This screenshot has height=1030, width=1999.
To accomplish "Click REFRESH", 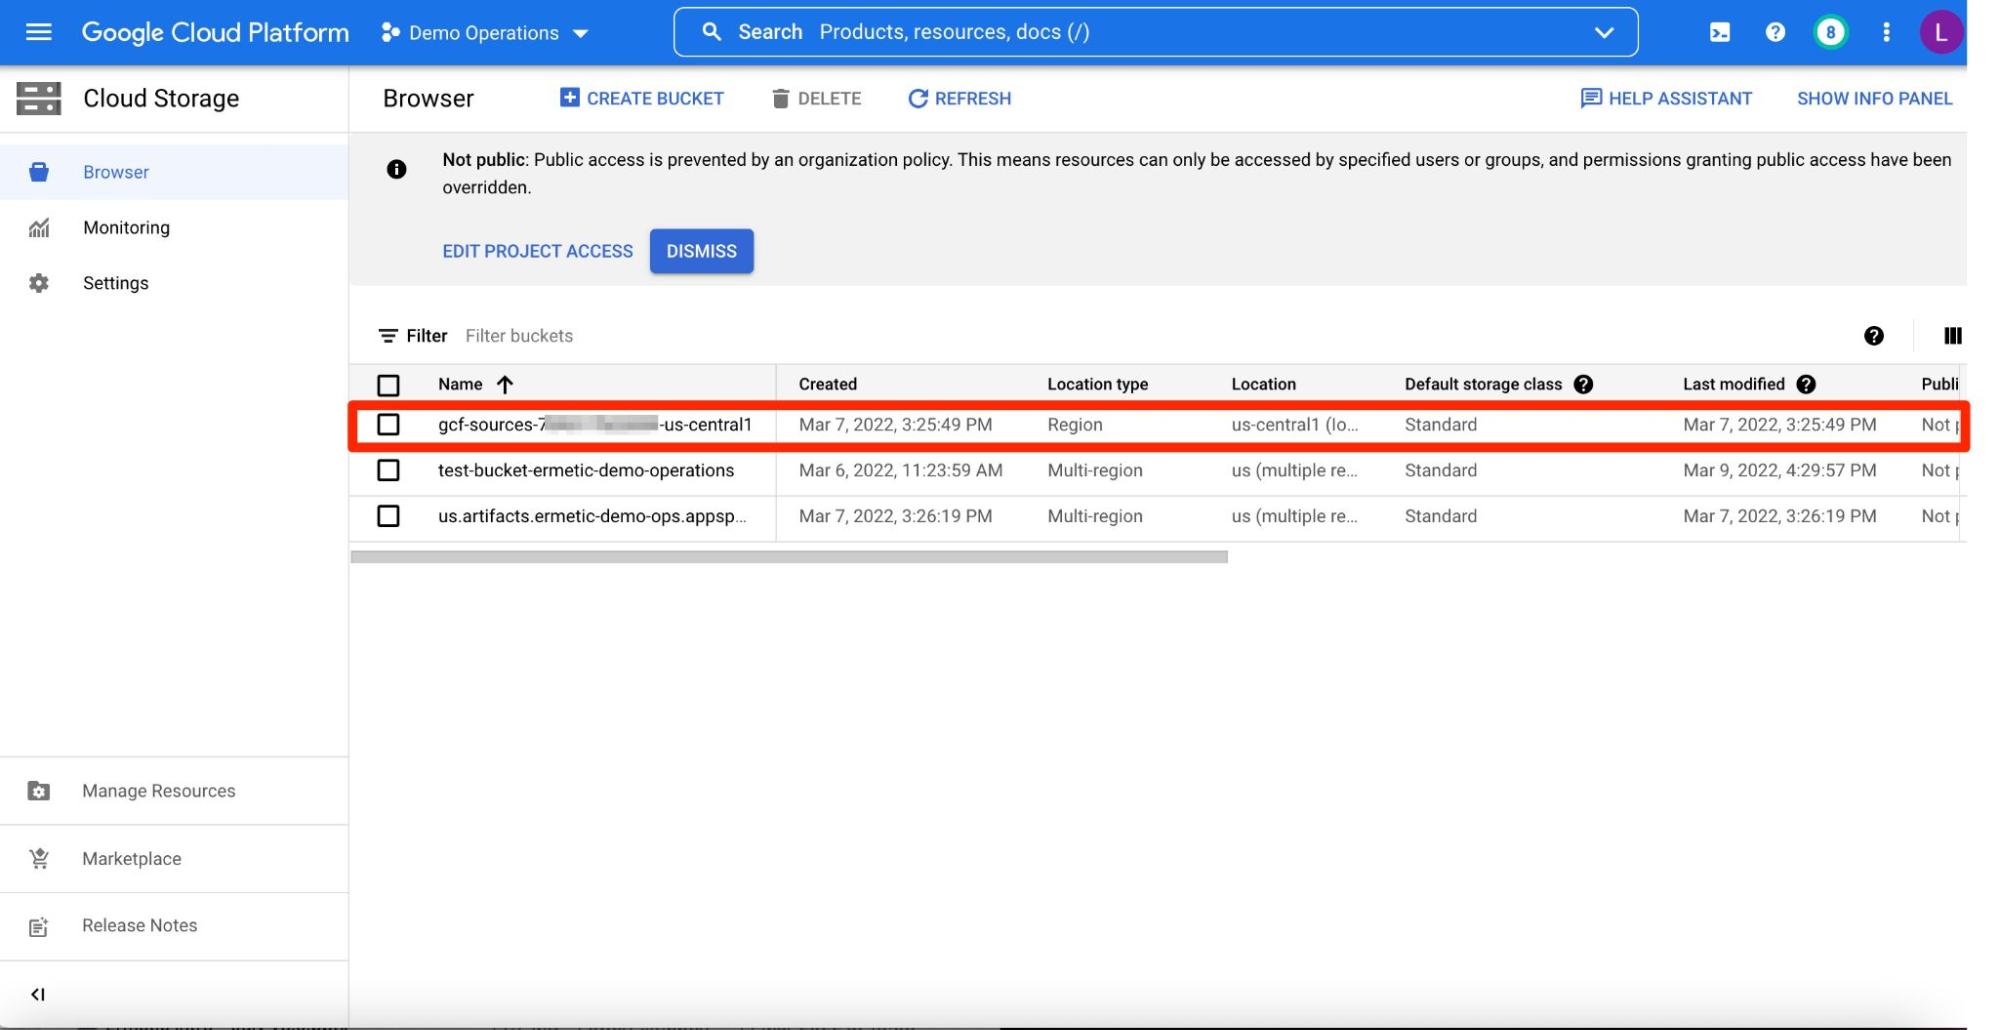I will [959, 98].
